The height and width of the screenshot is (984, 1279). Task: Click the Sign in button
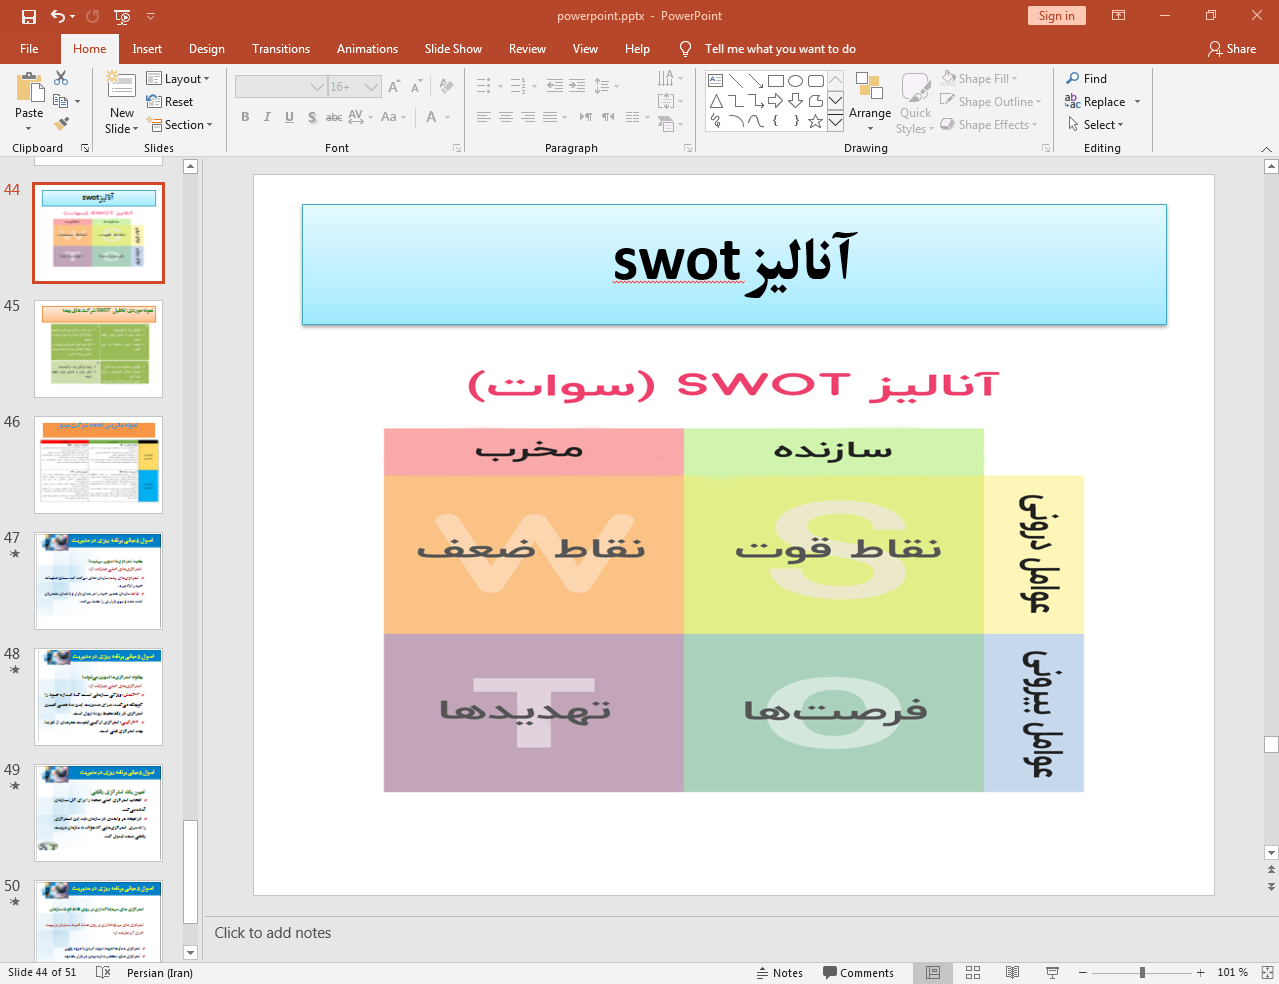pyautogui.click(x=1056, y=16)
